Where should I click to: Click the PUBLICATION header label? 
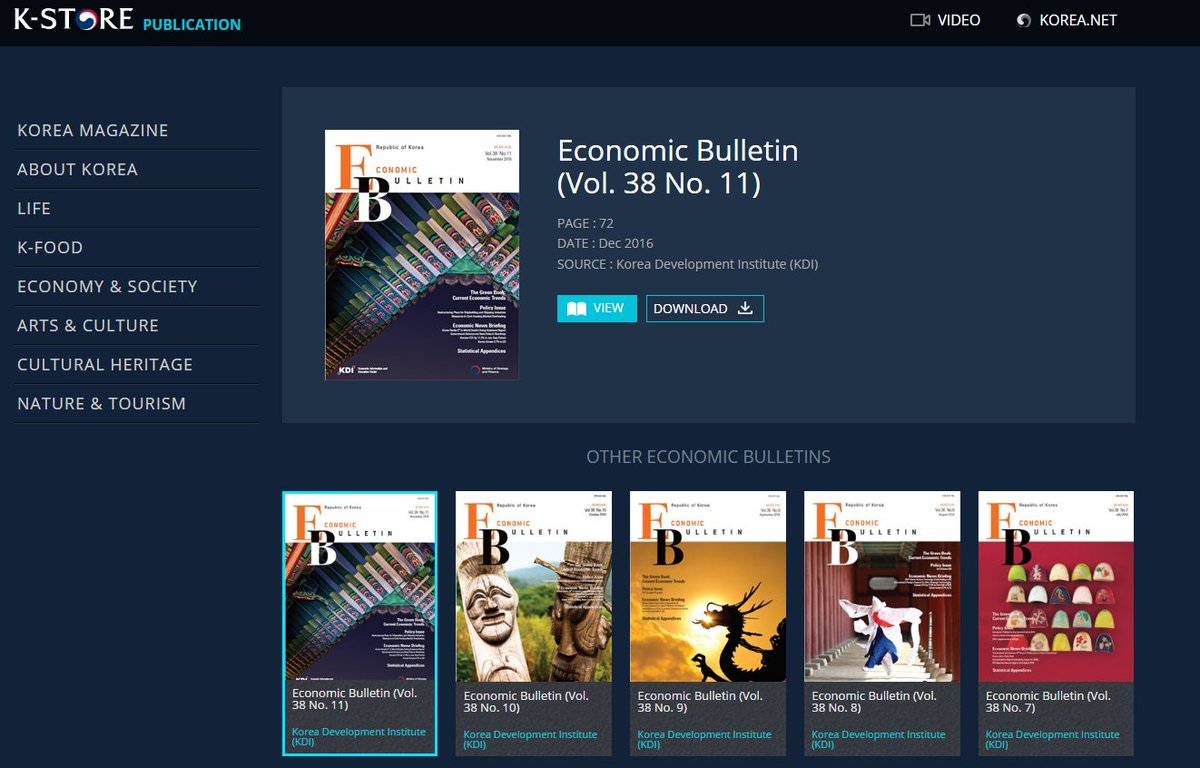192,24
